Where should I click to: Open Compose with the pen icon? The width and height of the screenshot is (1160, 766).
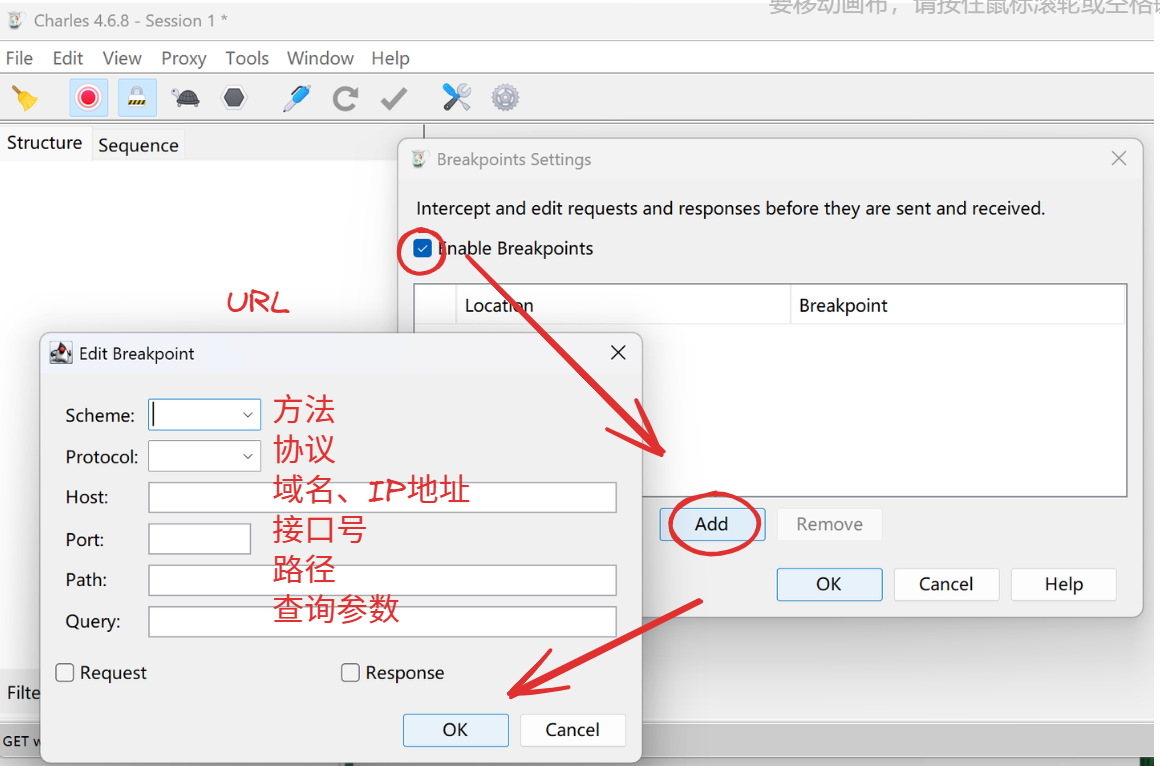(x=297, y=98)
